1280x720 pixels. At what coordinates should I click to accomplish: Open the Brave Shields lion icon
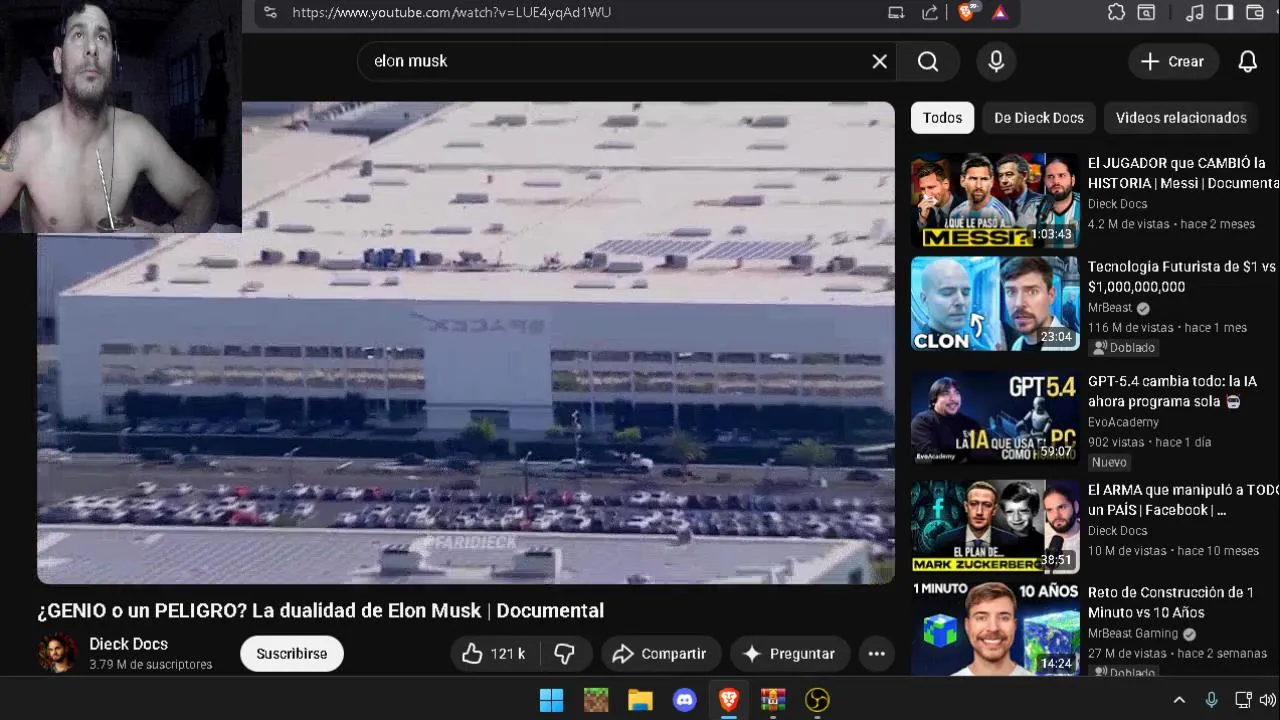click(x=966, y=12)
